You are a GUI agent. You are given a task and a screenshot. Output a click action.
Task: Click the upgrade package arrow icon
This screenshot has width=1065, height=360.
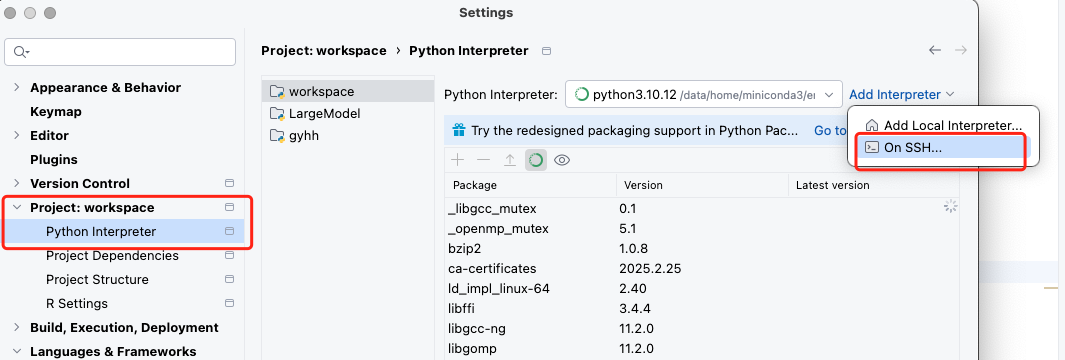509,160
